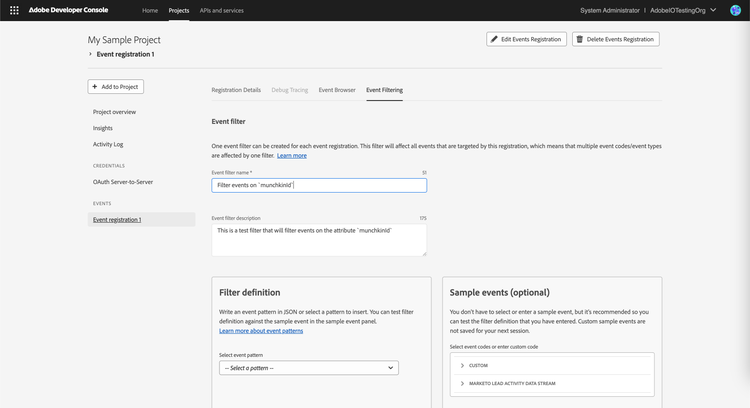The width and height of the screenshot is (750, 408).
Task: Open the Learn more link under Event filter
Action: click(x=292, y=156)
